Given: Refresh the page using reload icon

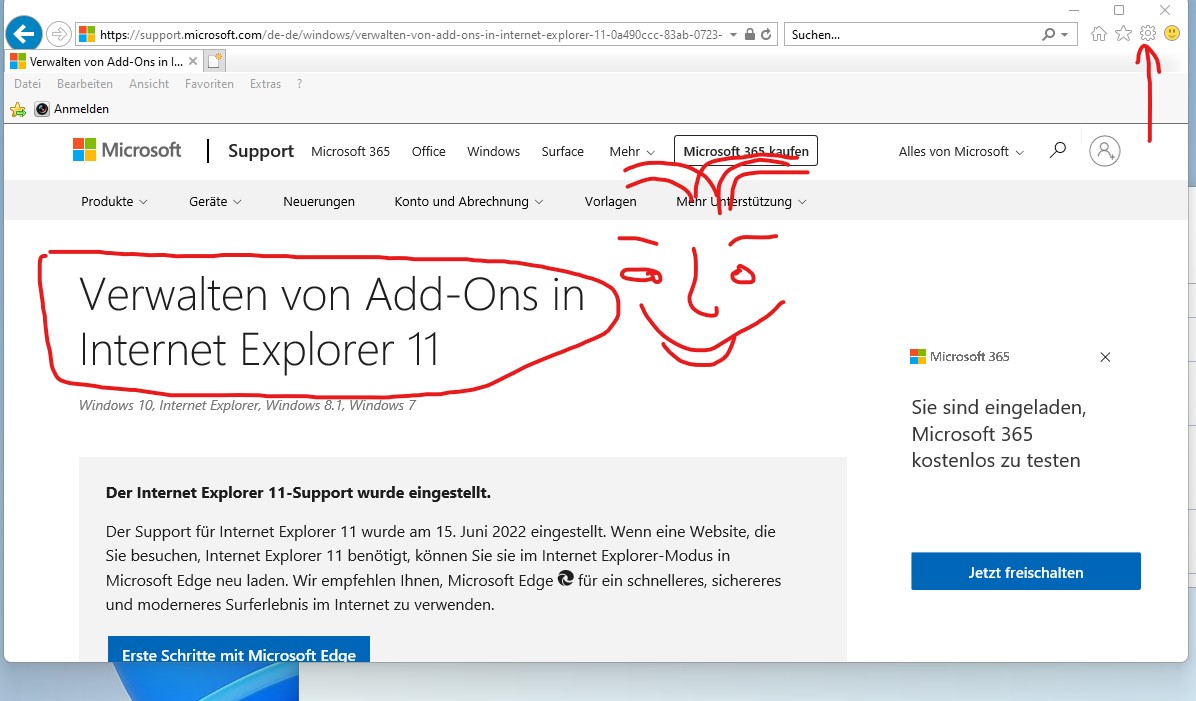Looking at the screenshot, I should pyautogui.click(x=766, y=34).
